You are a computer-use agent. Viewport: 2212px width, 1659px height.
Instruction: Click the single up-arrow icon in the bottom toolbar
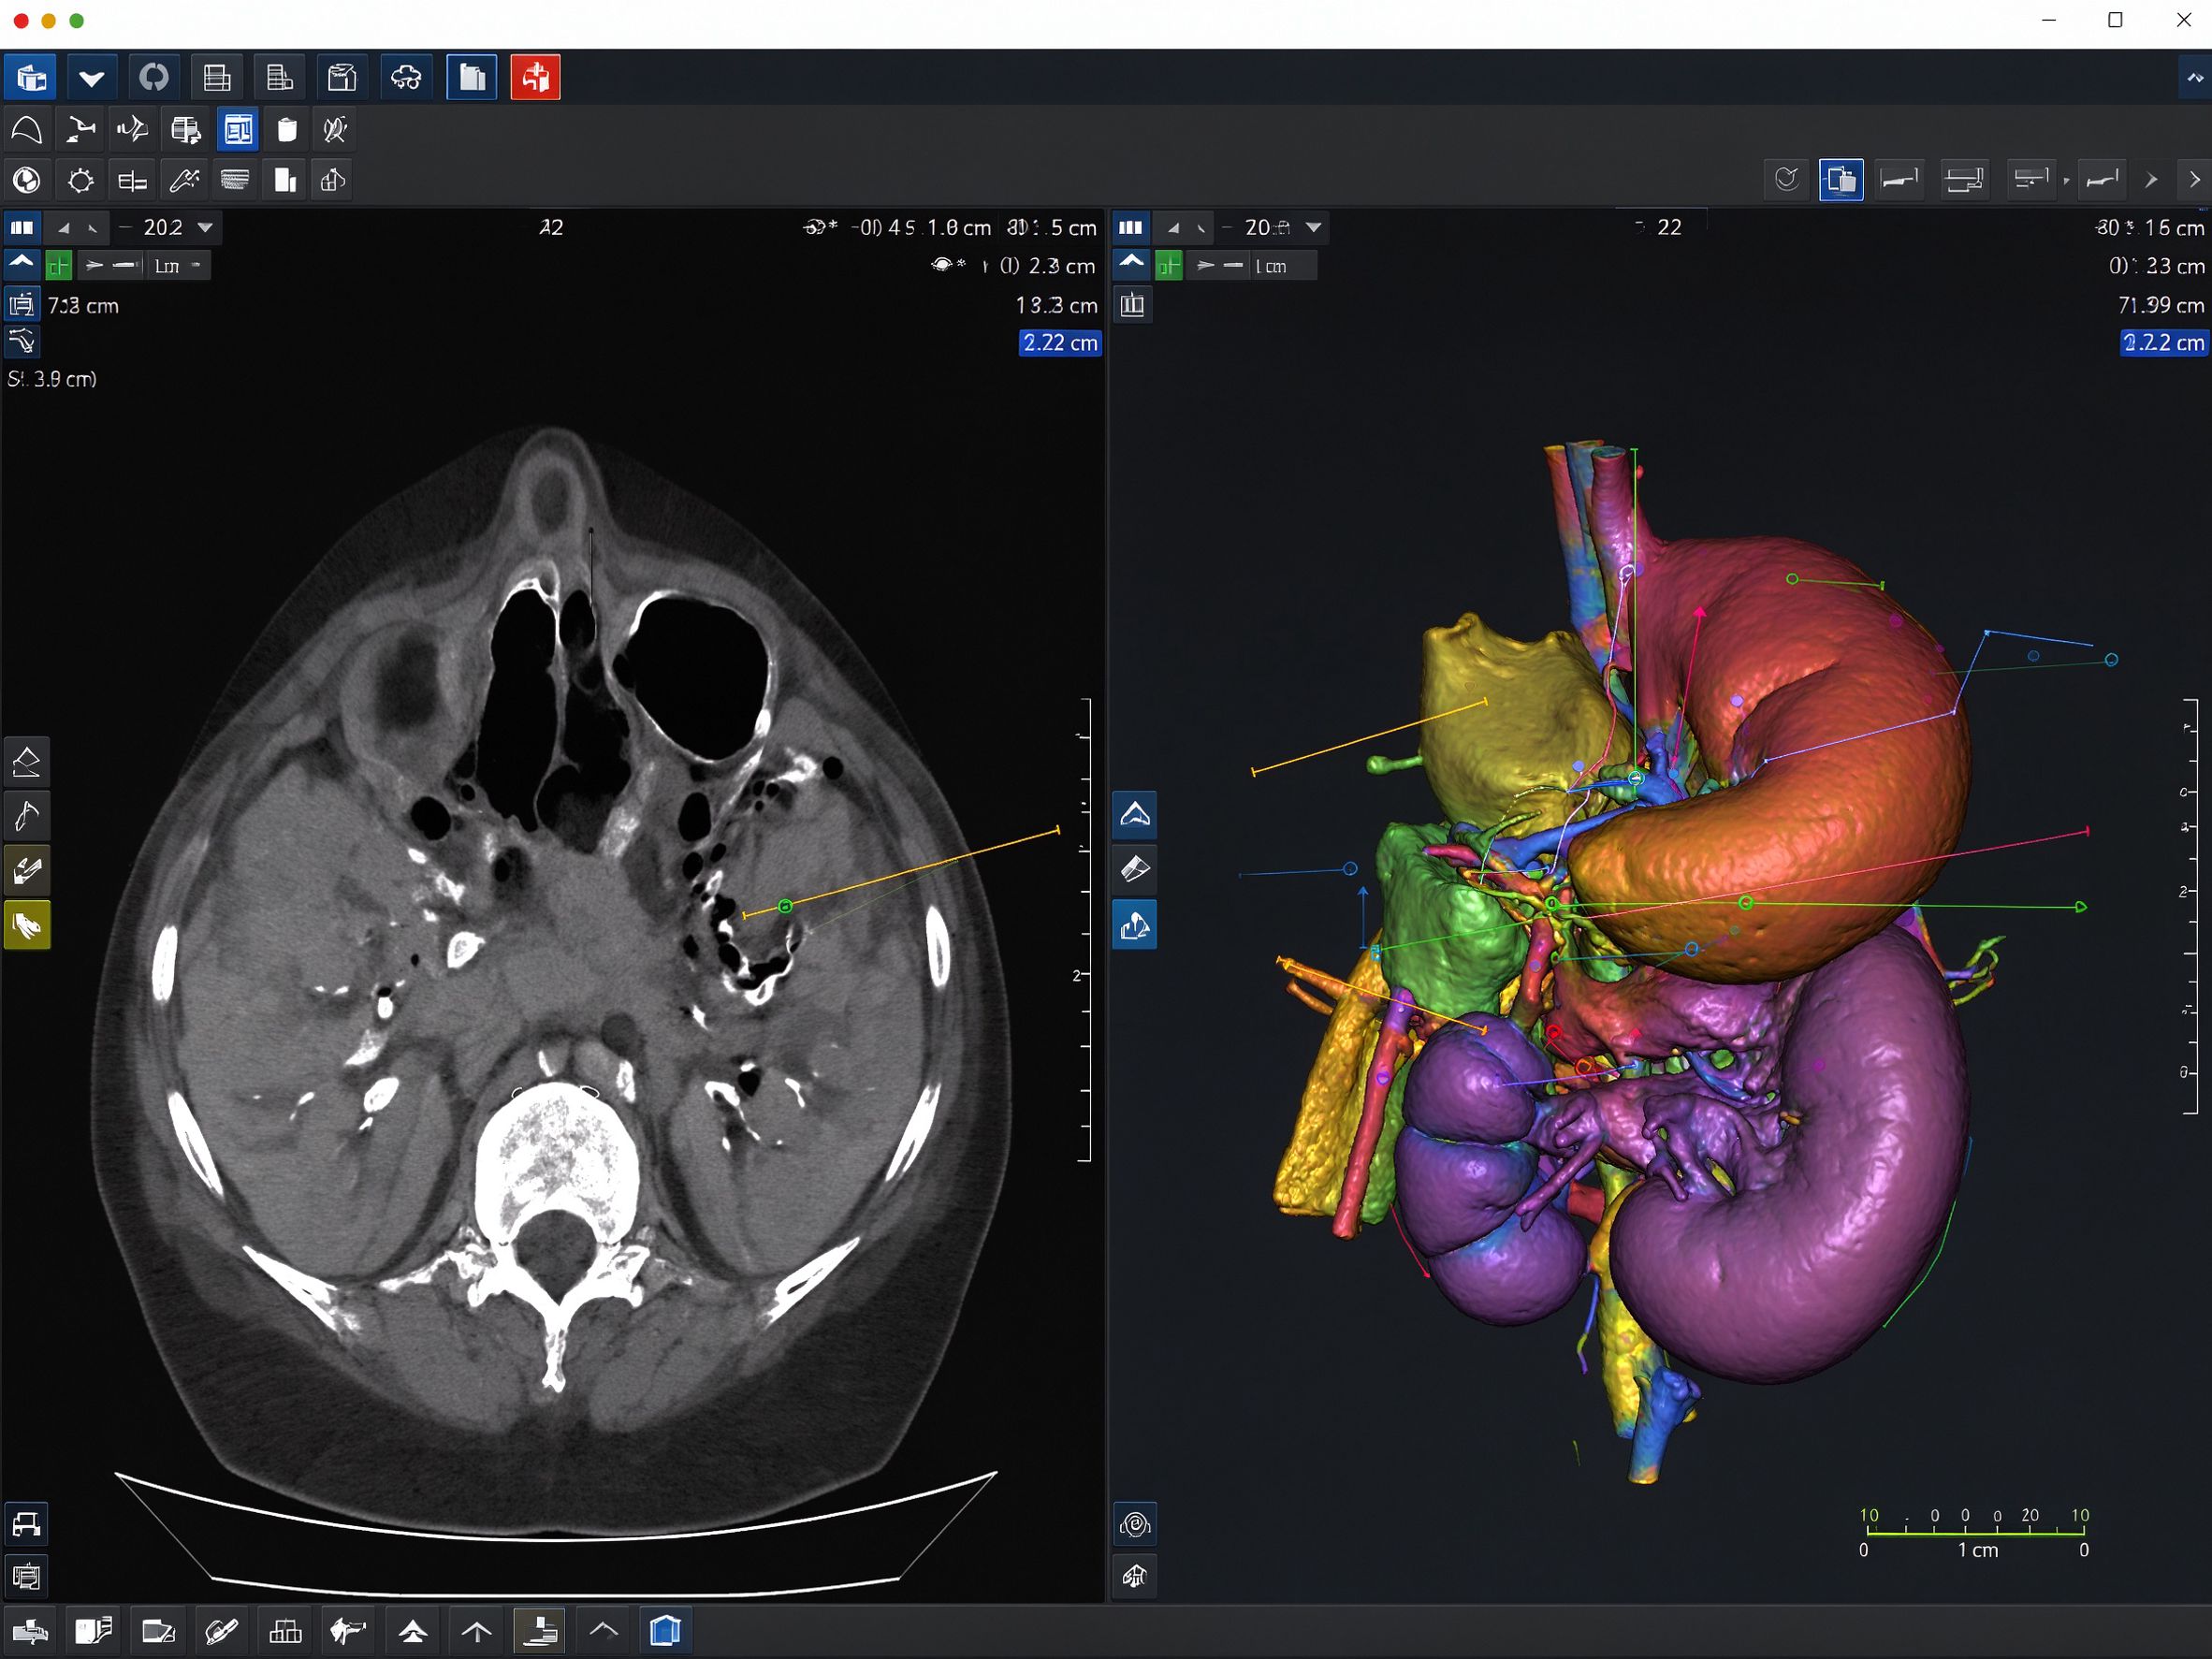pyautogui.click(x=476, y=1632)
